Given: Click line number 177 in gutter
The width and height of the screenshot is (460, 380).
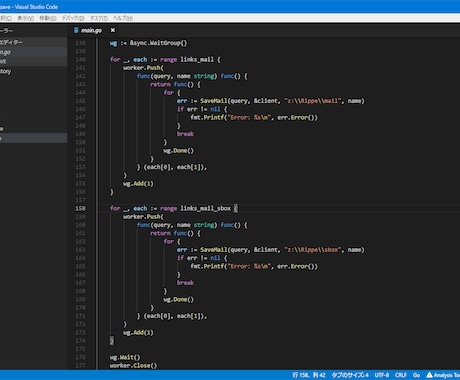Looking at the screenshot, I should point(80,365).
